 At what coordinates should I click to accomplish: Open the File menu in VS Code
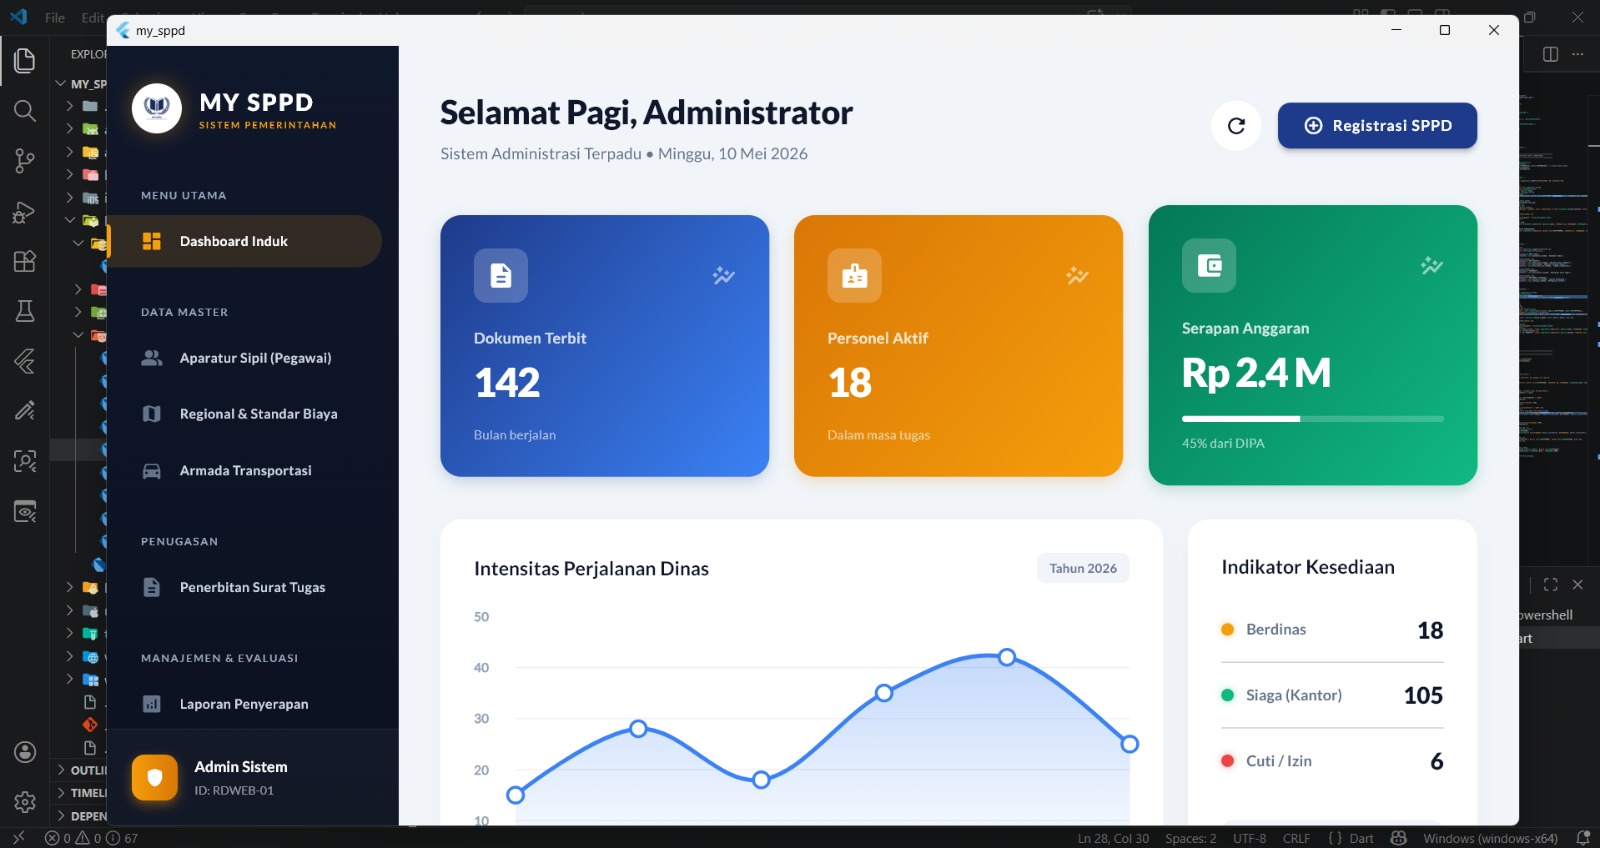[x=55, y=17]
